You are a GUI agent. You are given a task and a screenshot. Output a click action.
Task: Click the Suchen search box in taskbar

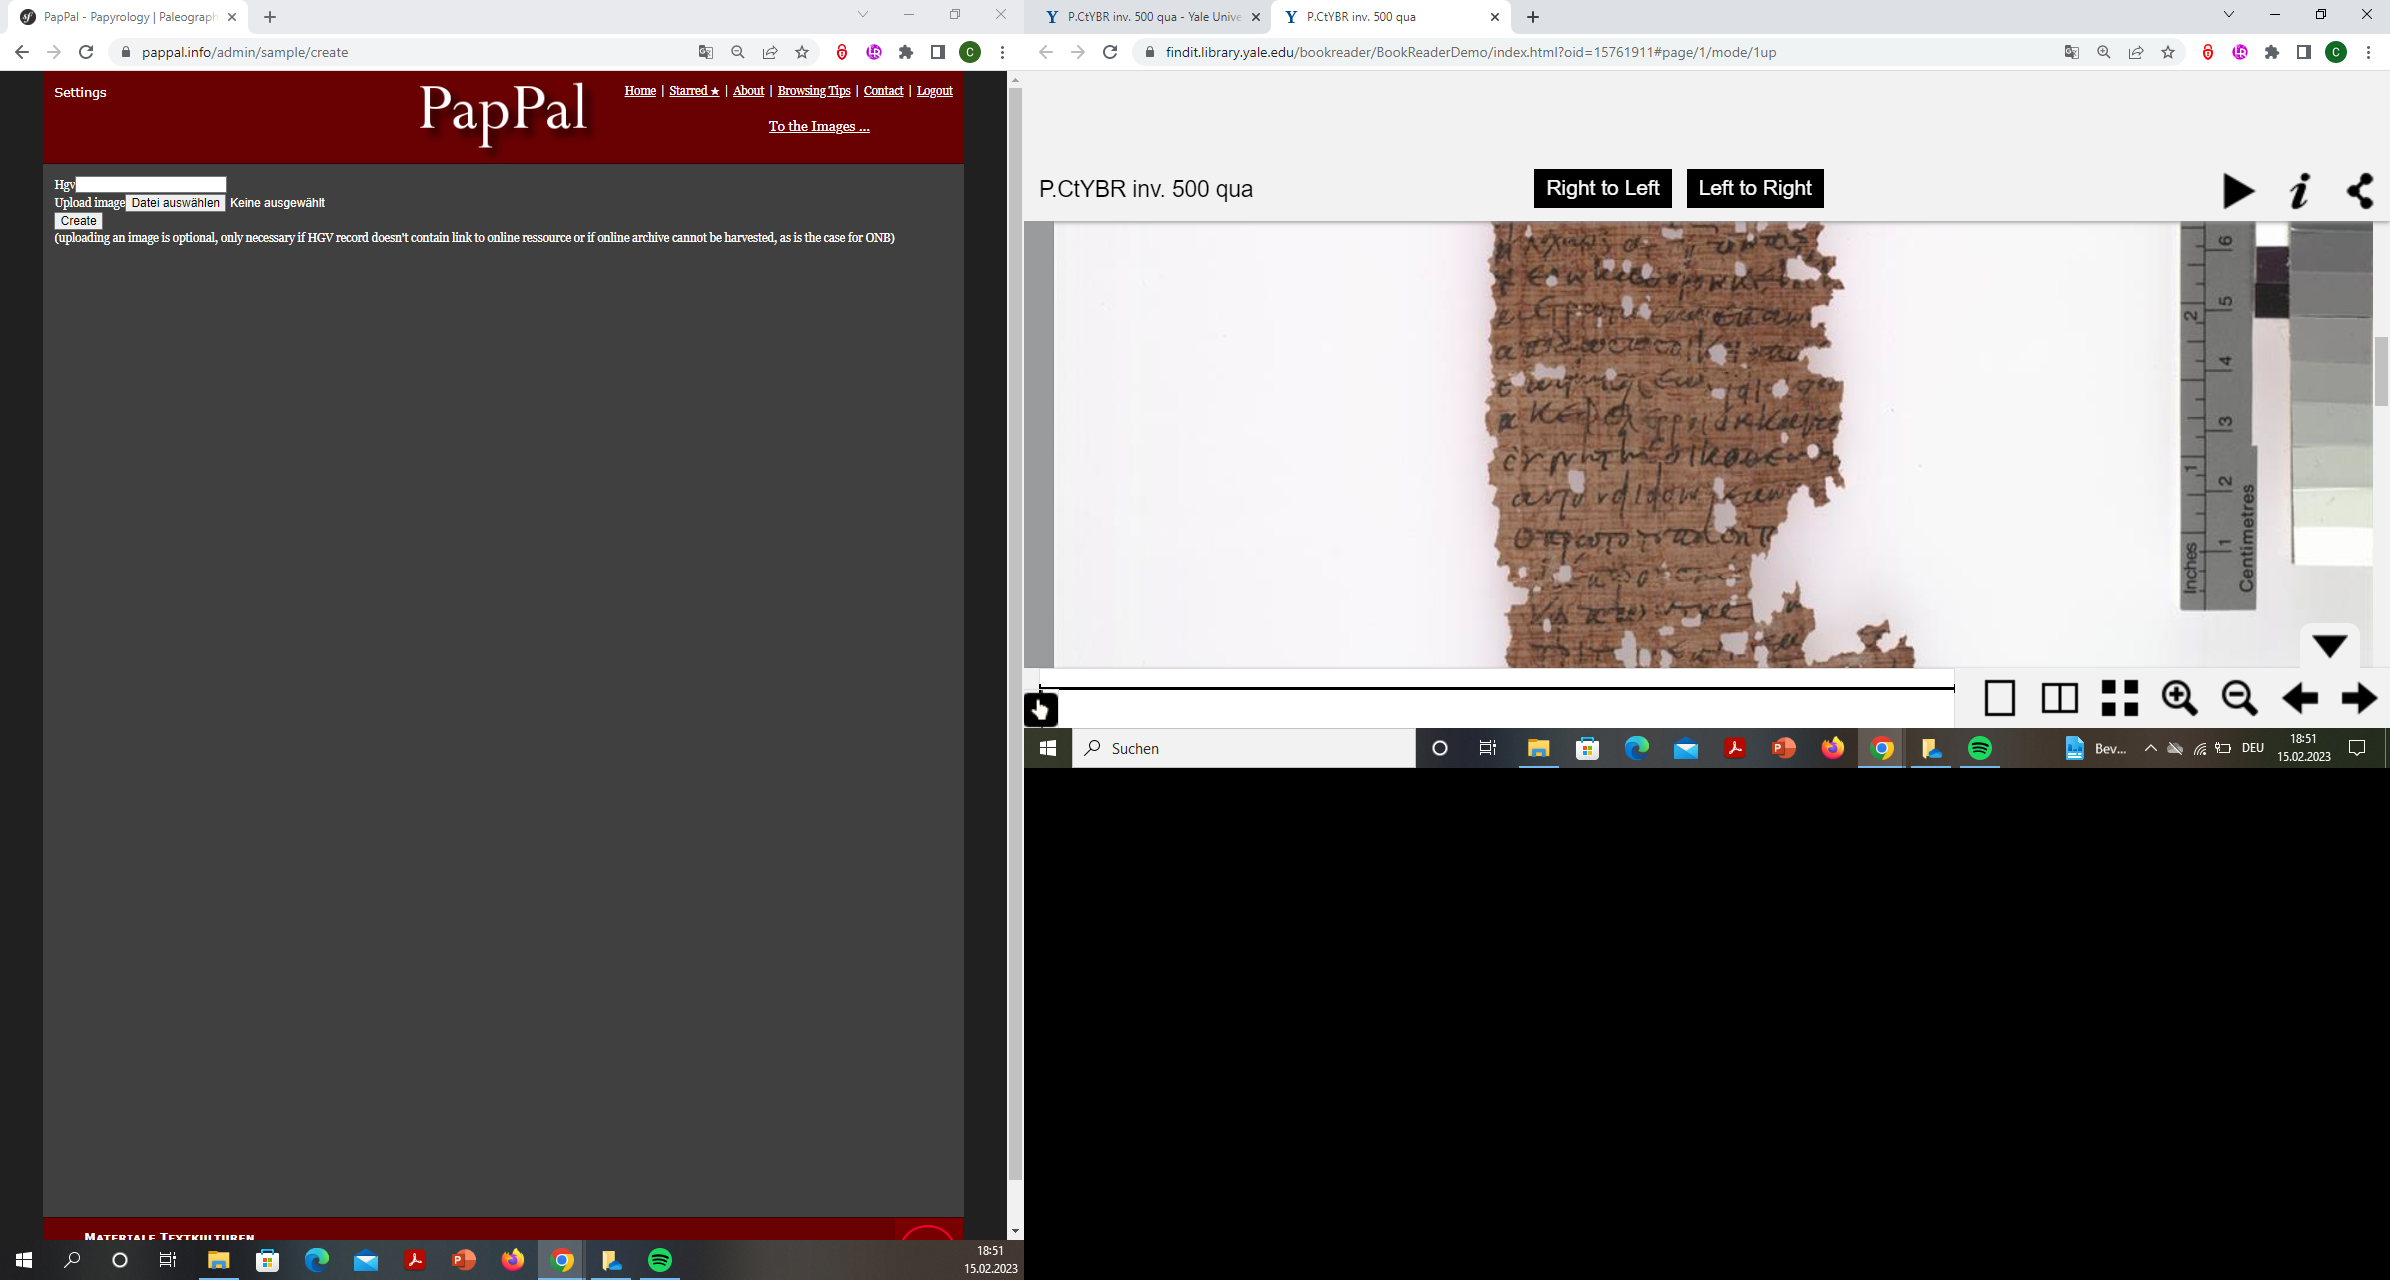1244,748
